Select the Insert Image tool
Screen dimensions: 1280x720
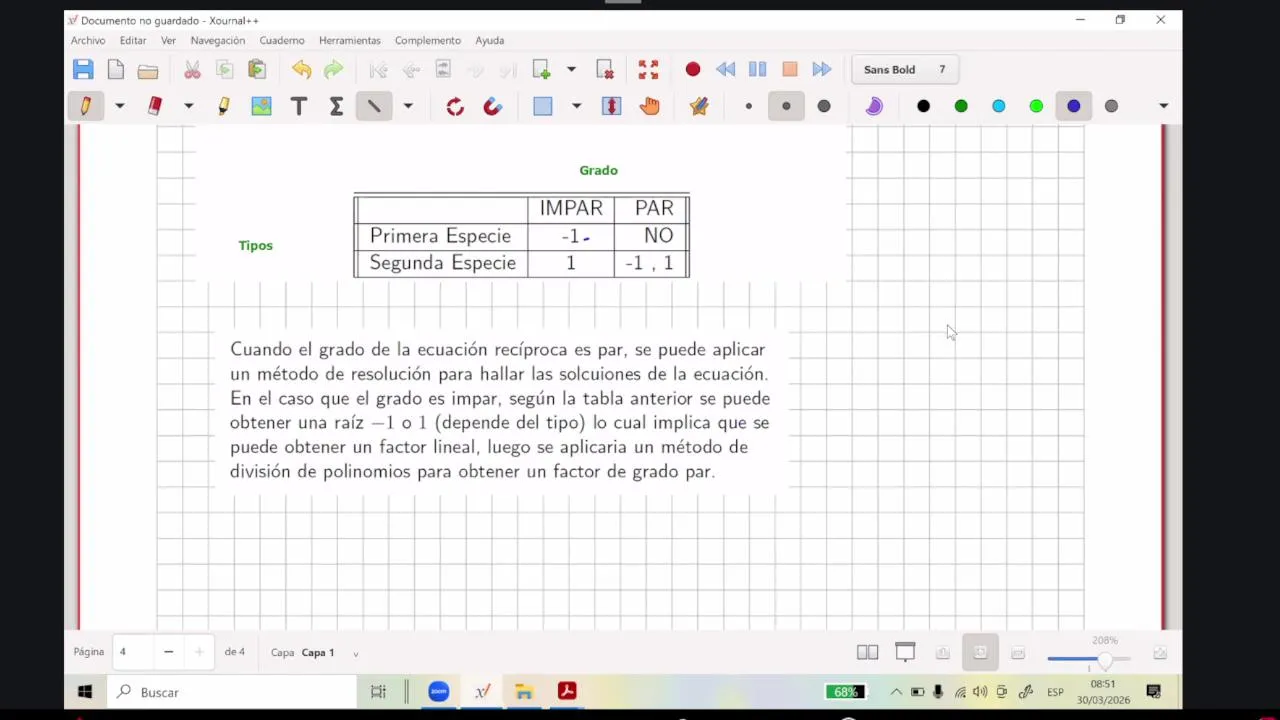(x=261, y=106)
